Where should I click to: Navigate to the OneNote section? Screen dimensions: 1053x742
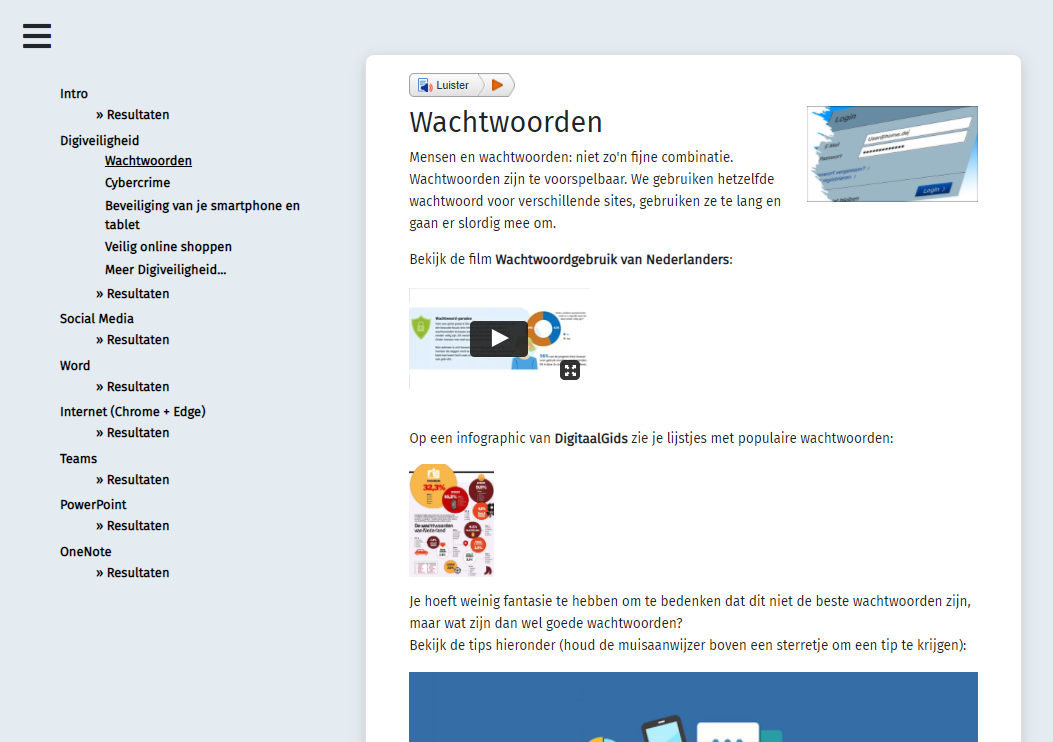point(86,552)
